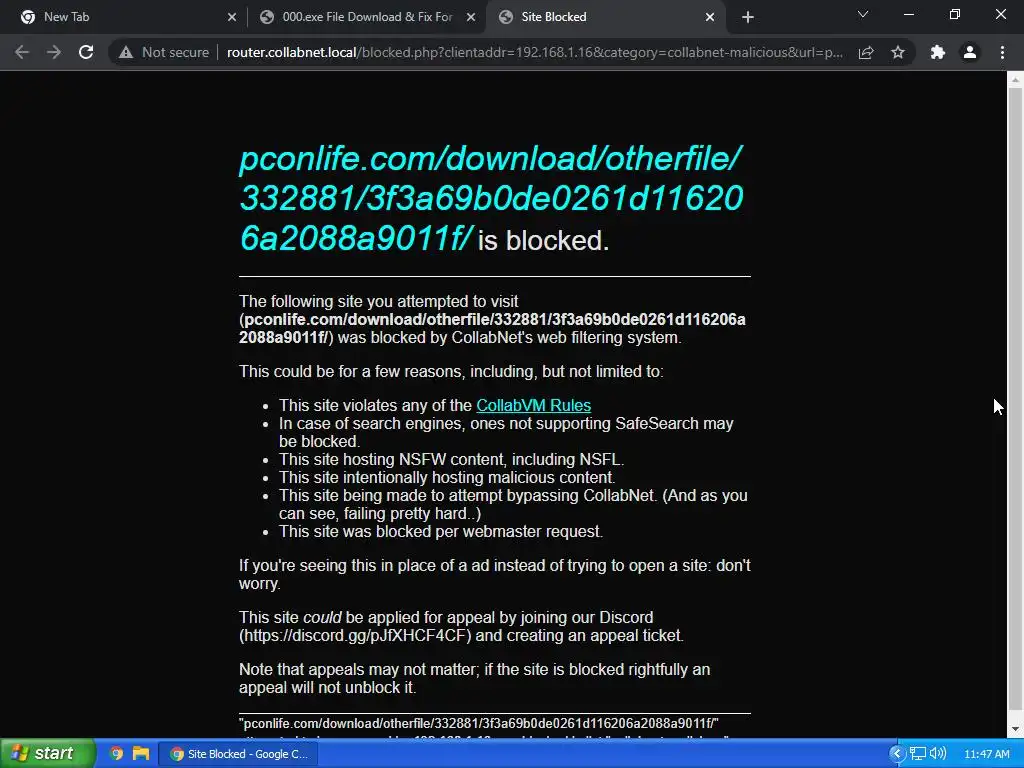The height and width of the screenshot is (768, 1024).
Task: Close the New Tab tab
Action: coord(232,17)
